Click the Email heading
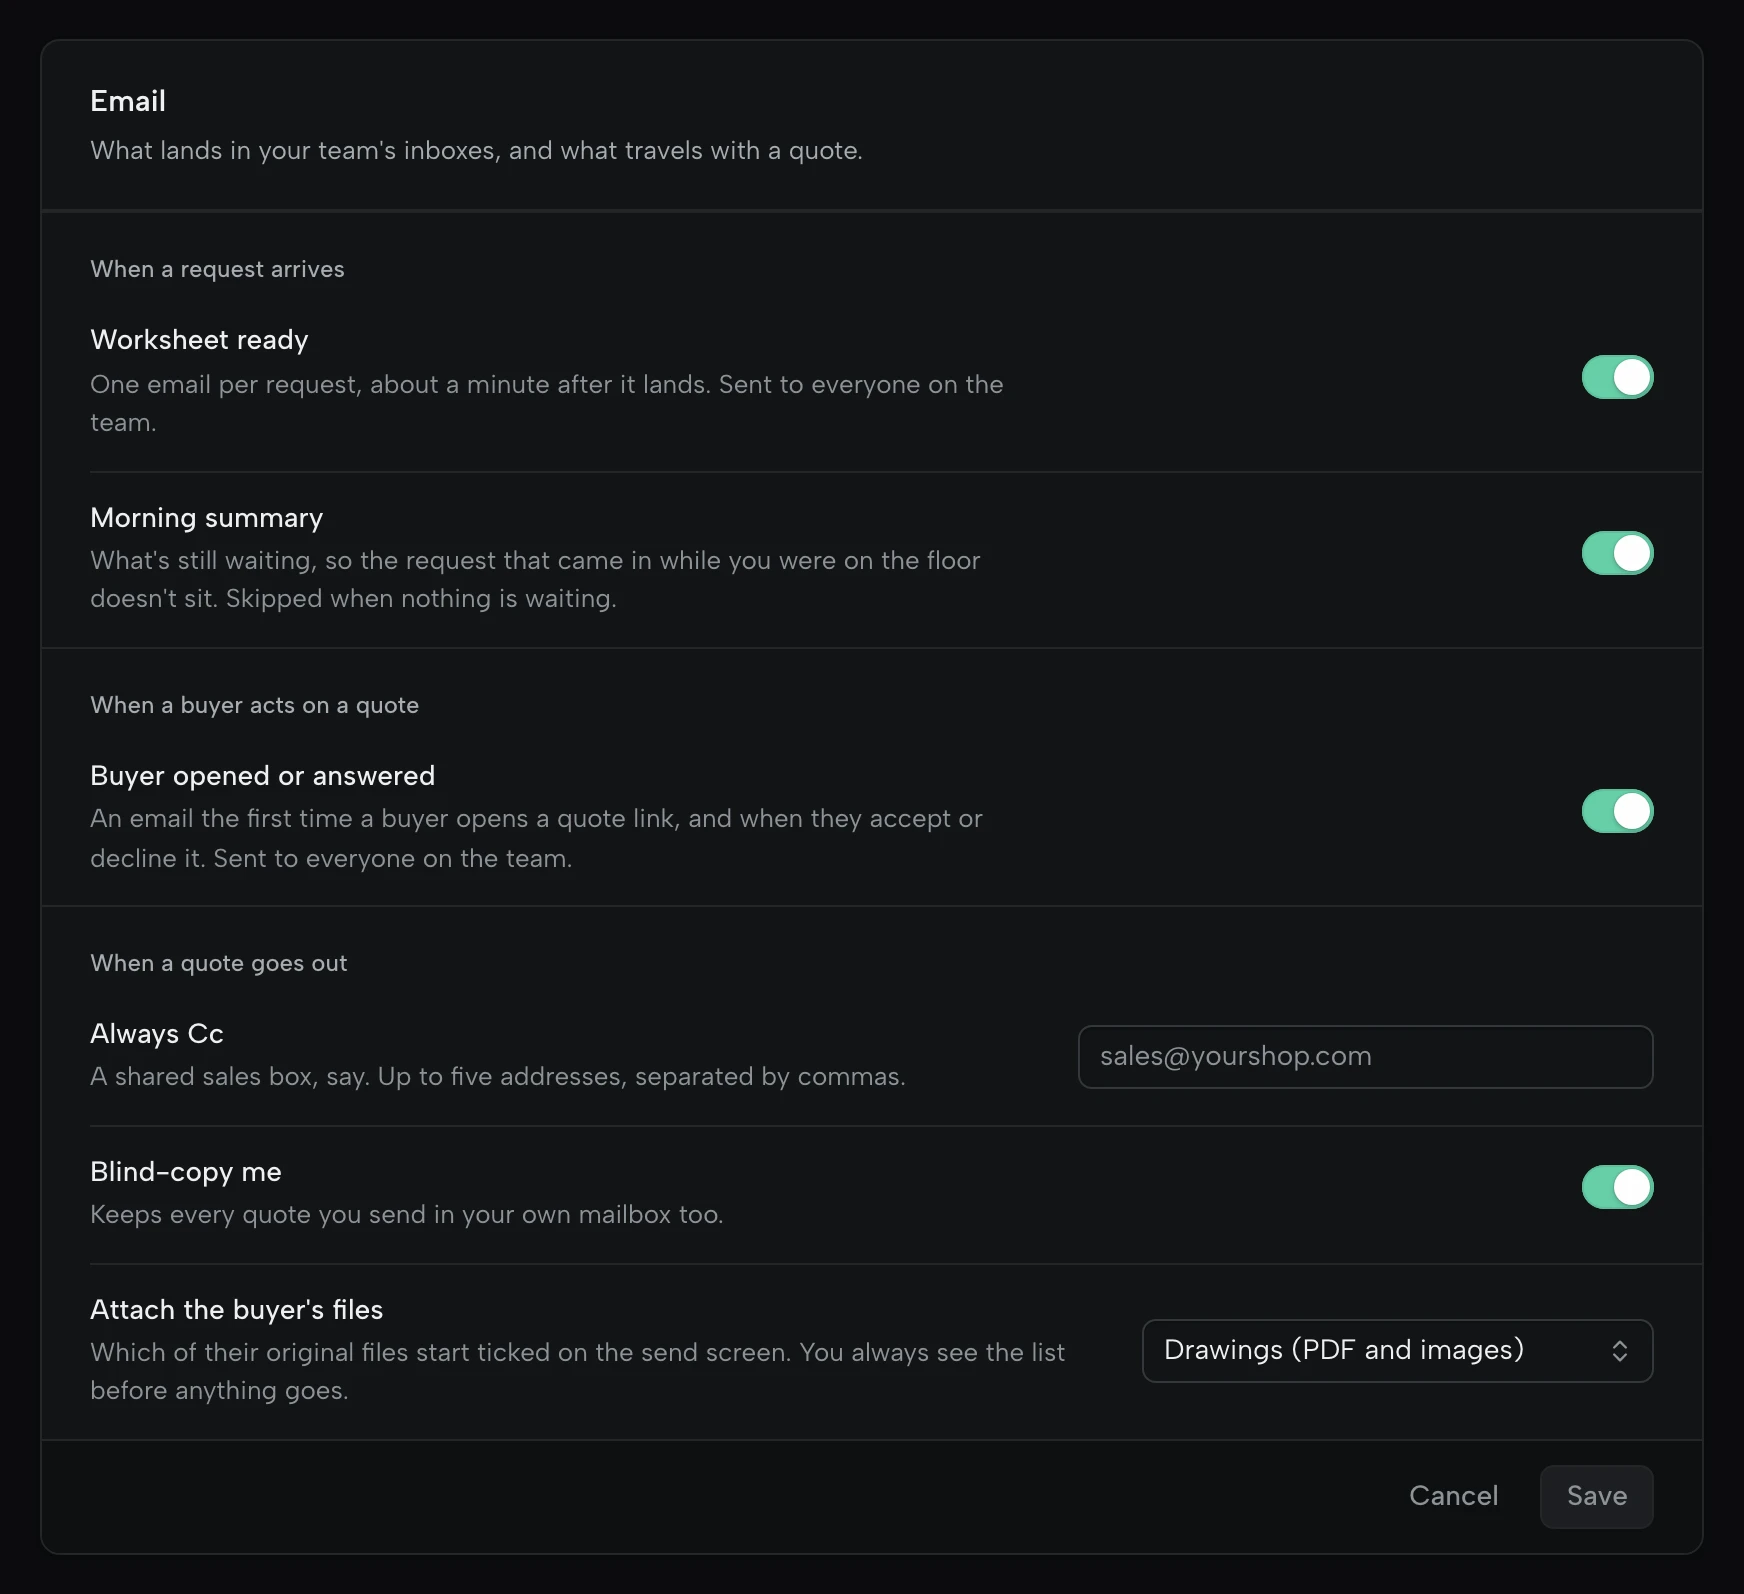 click(128, 101)
